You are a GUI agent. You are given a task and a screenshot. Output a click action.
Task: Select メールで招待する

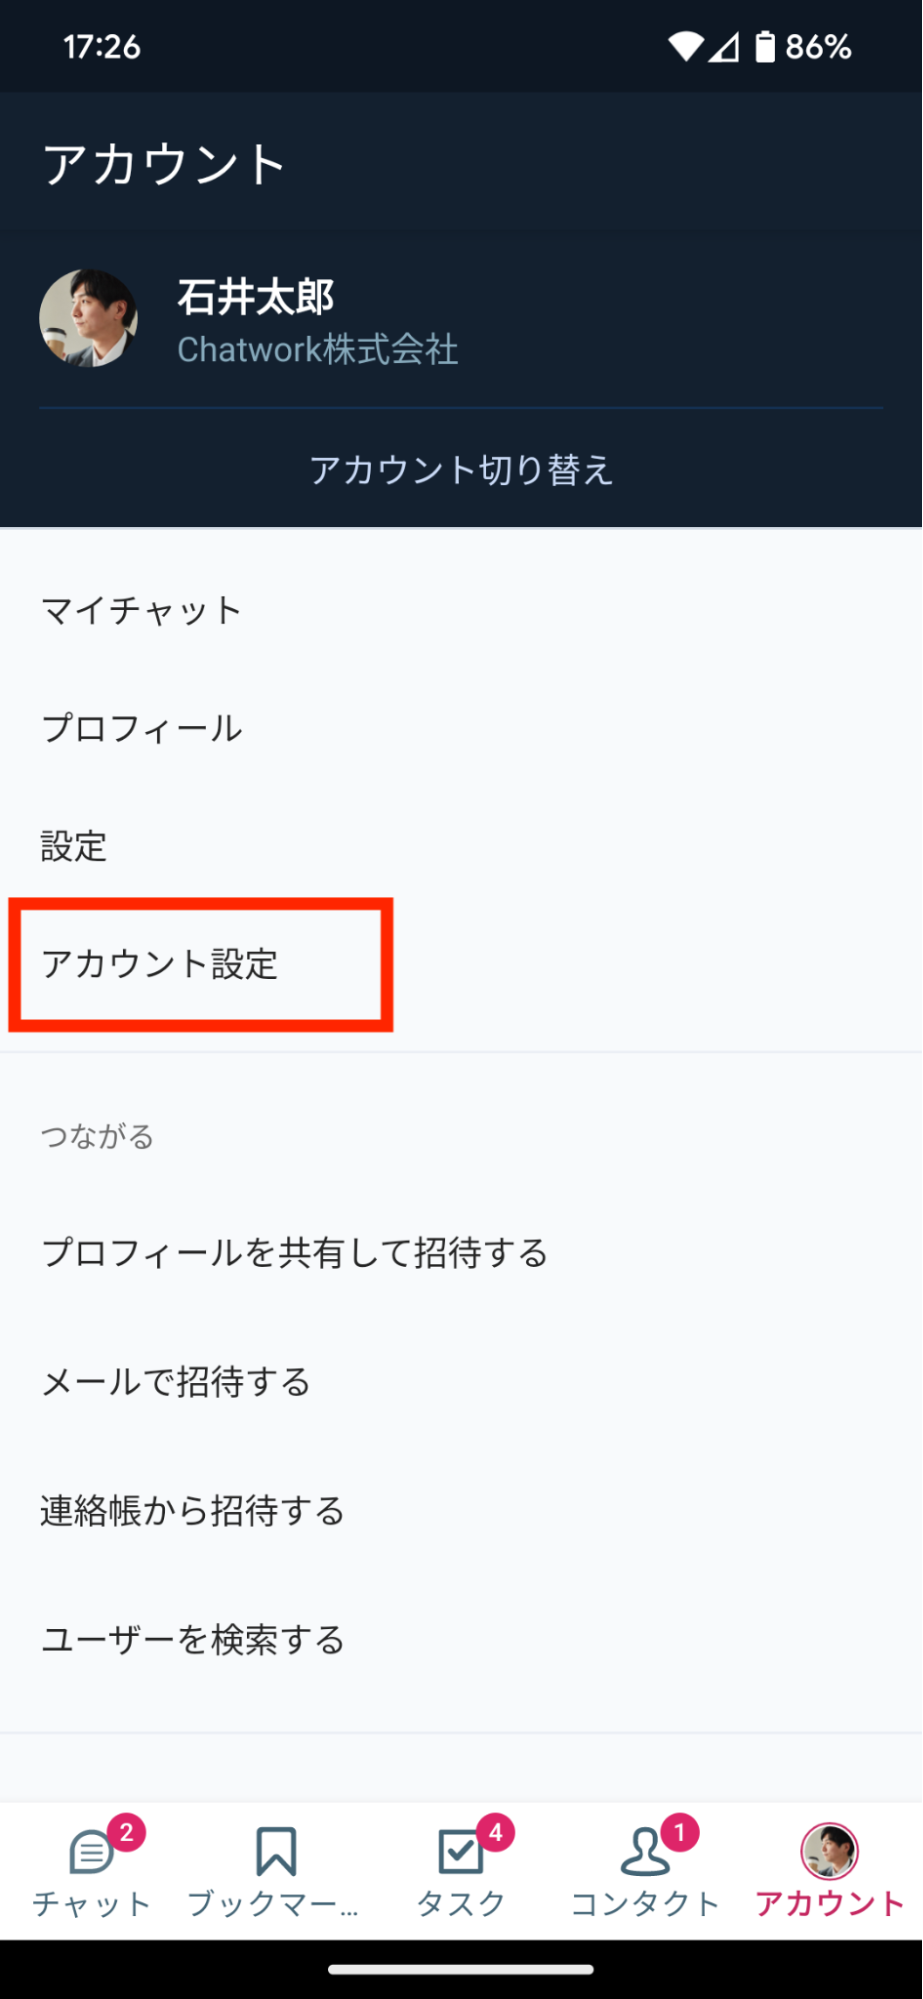tap(461, 1381)
